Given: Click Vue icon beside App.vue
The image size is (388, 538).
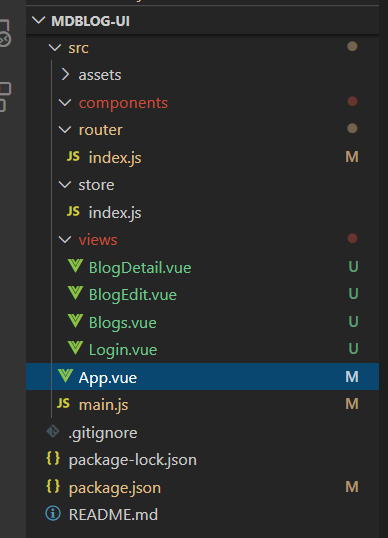Looking at the screenshot, I should pos(65,376).
